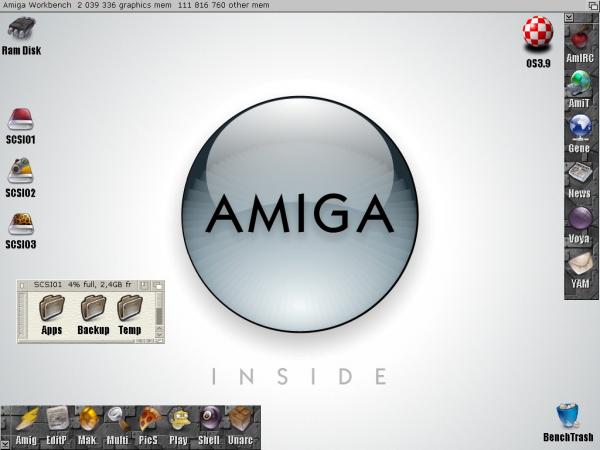
Task: Open the Apps folder in SCSI01 window
Action: 52,315
